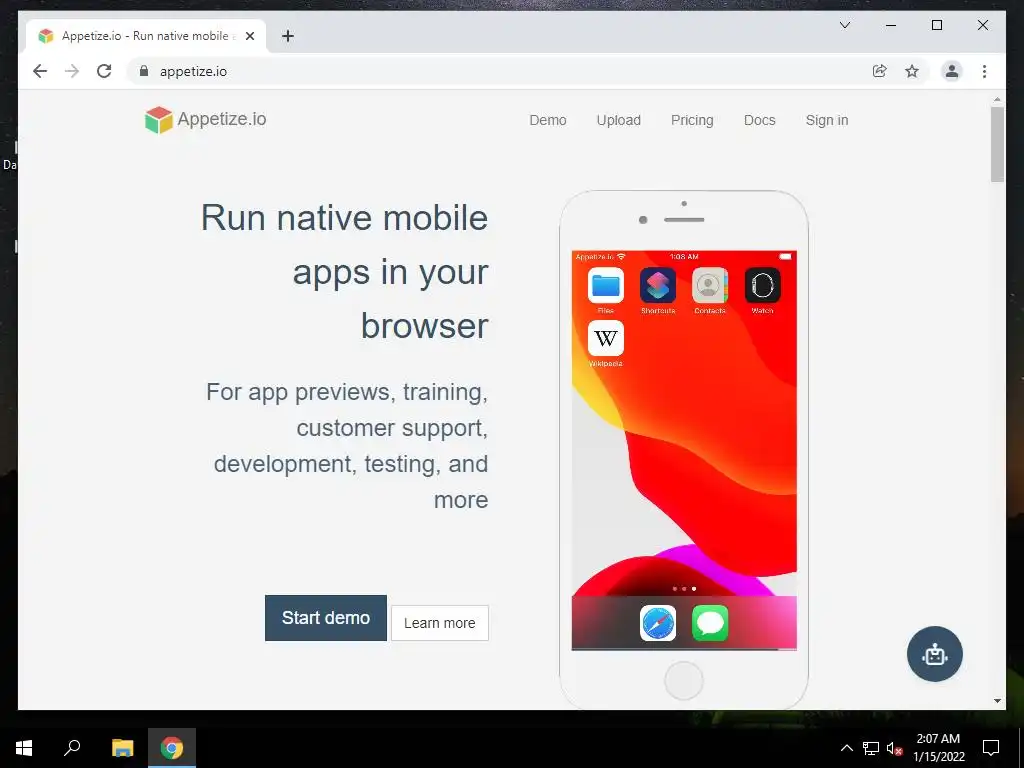Tap the phone's home button

tap(684, 680)
